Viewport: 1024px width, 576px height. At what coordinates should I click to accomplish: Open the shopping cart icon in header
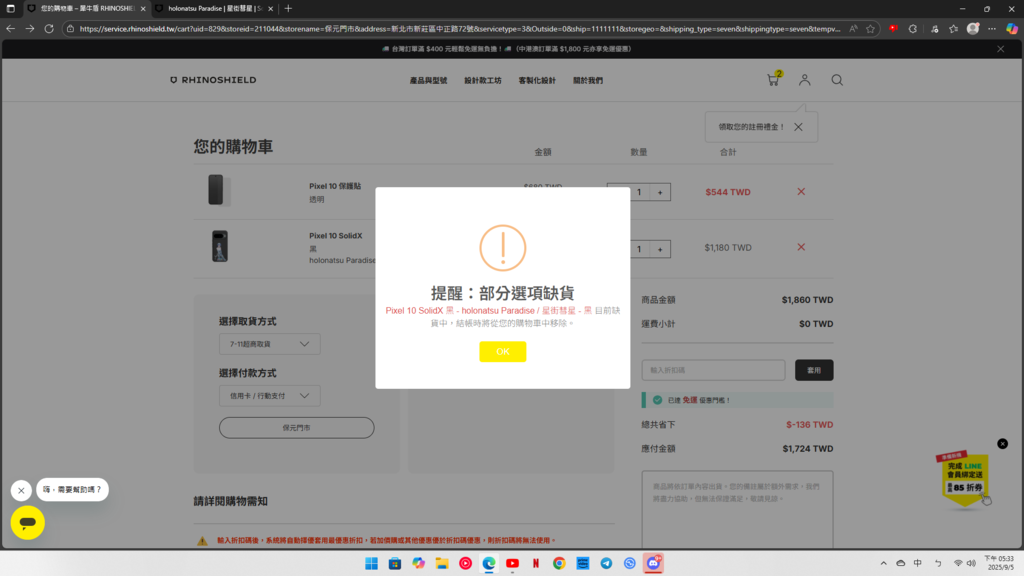pos(773,80)
